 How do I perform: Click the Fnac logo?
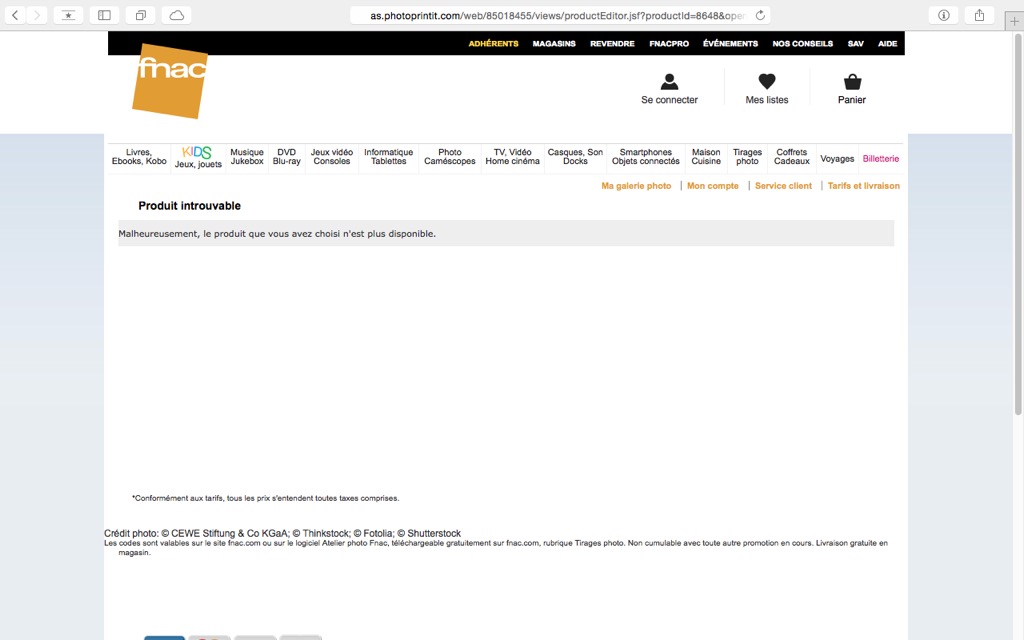click(170, 81)
